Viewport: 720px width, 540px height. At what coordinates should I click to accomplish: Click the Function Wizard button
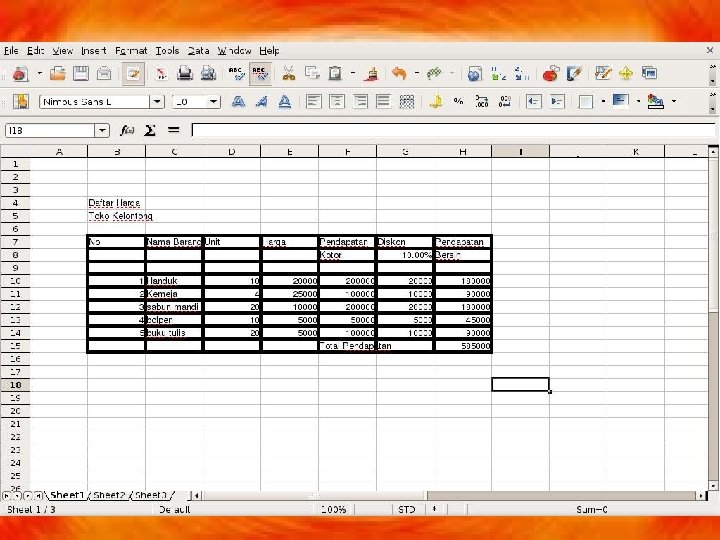pyautogui.click(x=127, y=130)
